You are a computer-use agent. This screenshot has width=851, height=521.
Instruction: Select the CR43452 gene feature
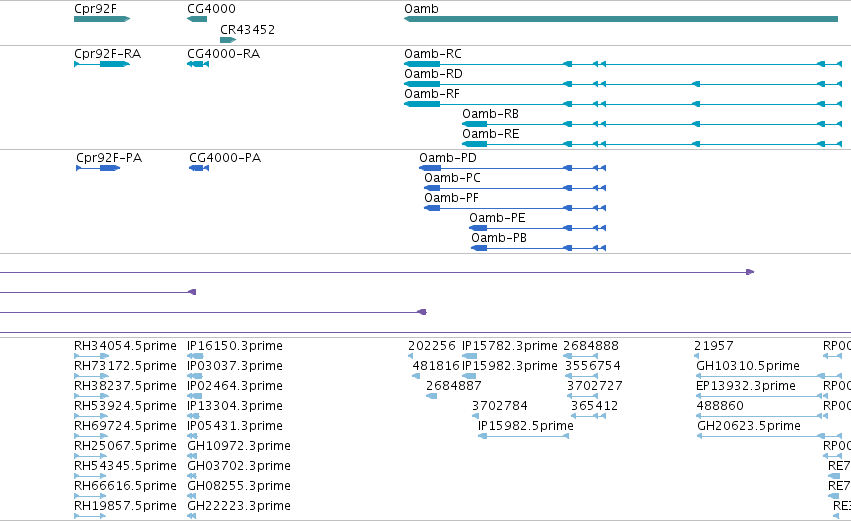[x=228, y=40]
